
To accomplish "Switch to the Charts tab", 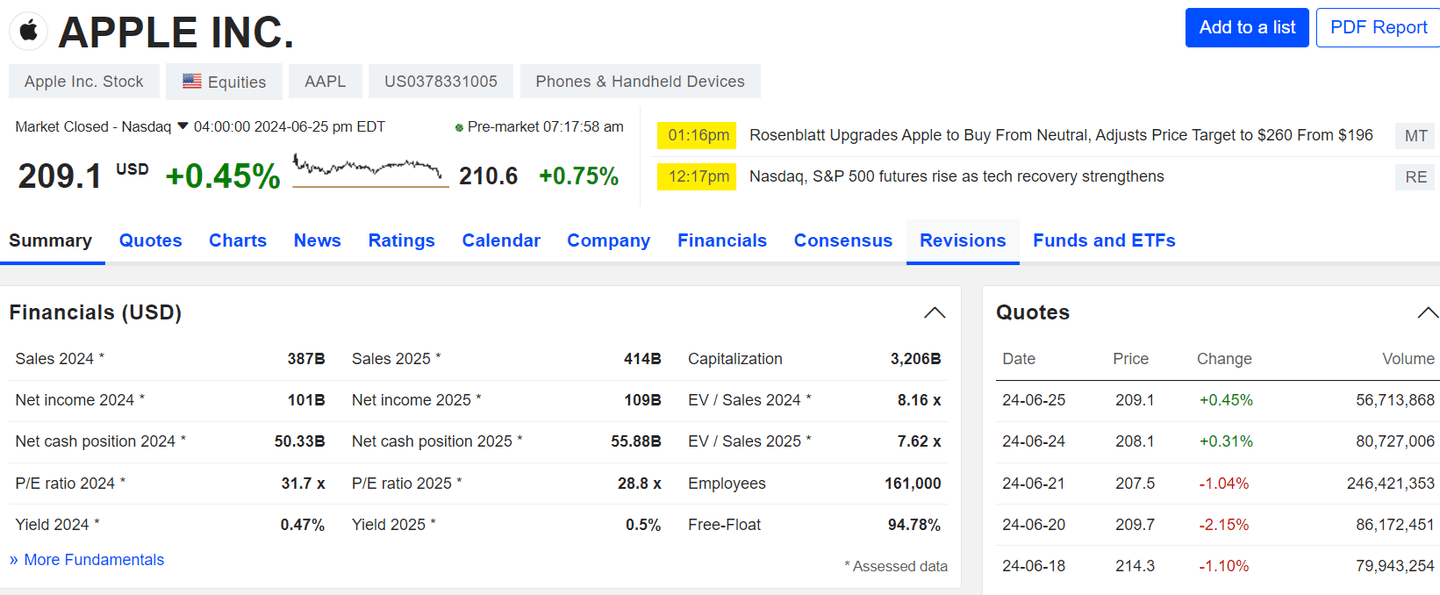I will (237, 240).
